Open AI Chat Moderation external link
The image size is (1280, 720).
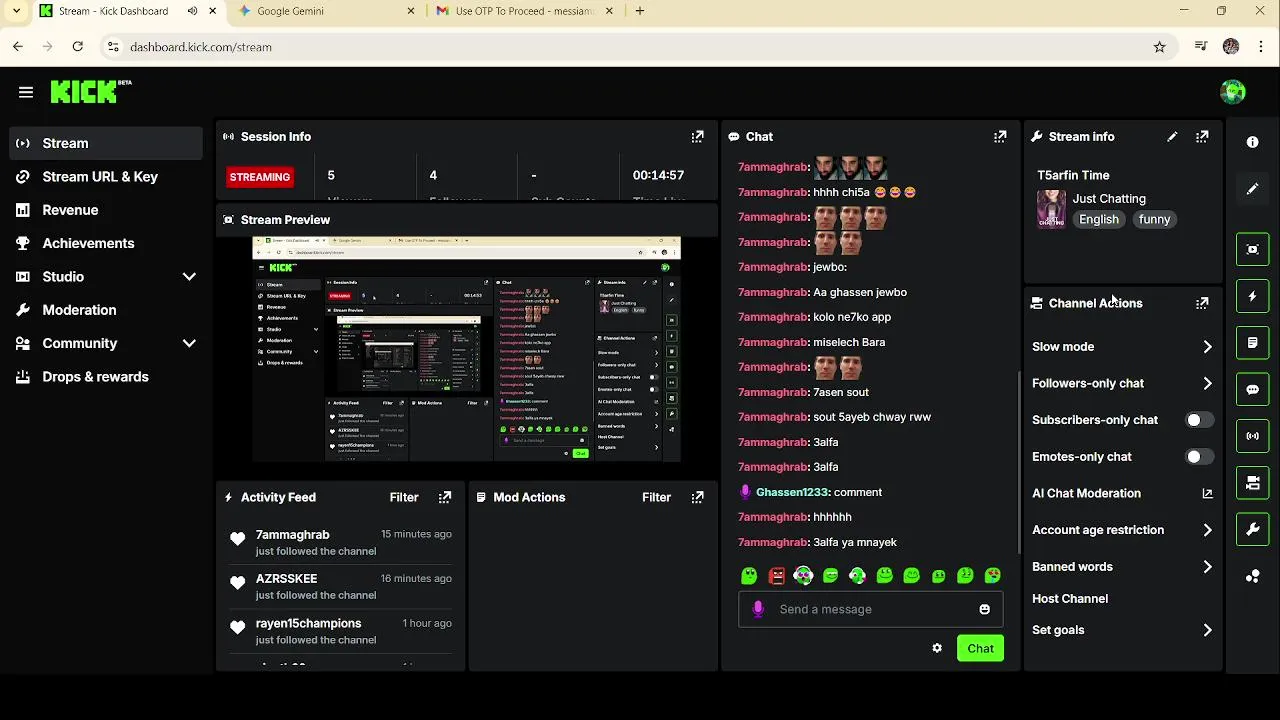coord(1207,493)
